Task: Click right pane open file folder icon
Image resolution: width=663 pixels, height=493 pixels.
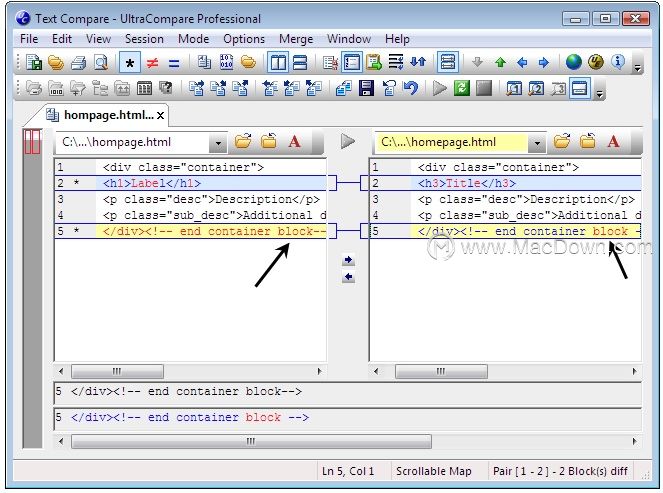Action: click(562, 141)
